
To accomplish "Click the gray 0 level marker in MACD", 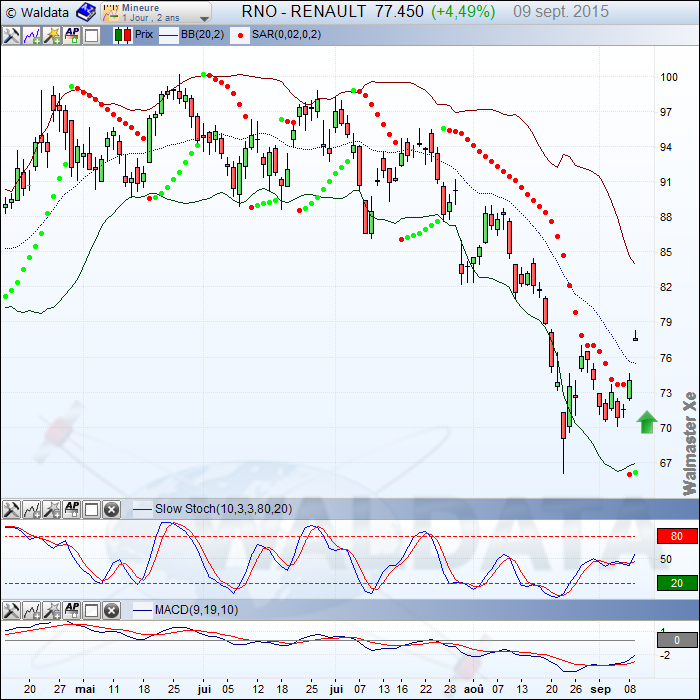I will (x=677, y=640).
